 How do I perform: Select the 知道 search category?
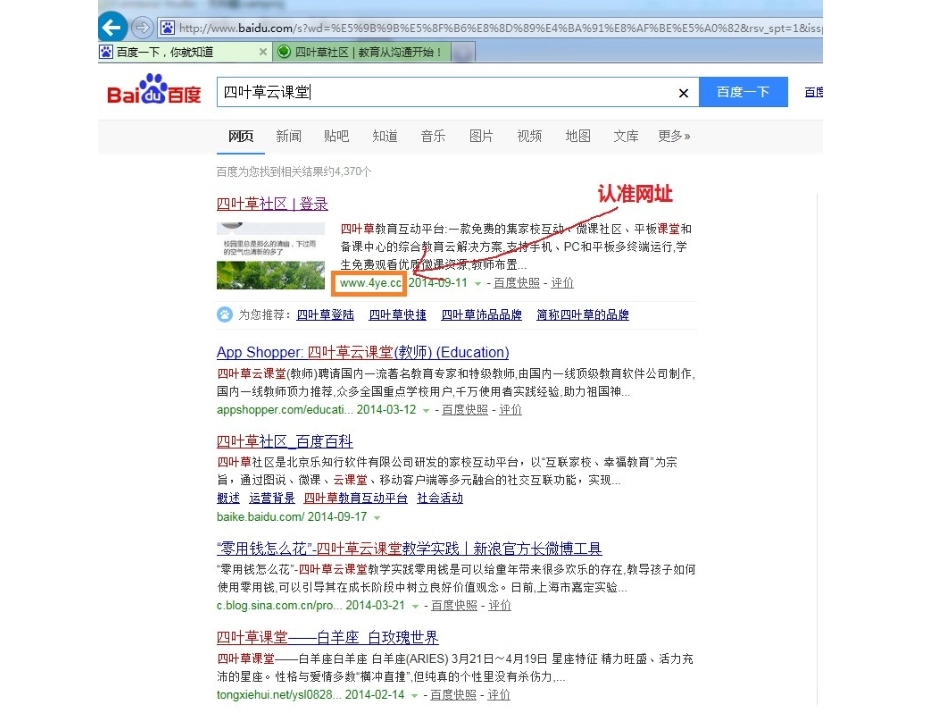pos(385,136)
